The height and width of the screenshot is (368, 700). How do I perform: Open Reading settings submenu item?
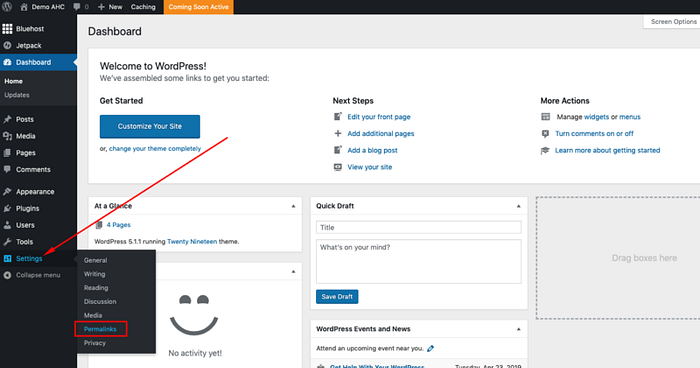(x=96, y=288)
